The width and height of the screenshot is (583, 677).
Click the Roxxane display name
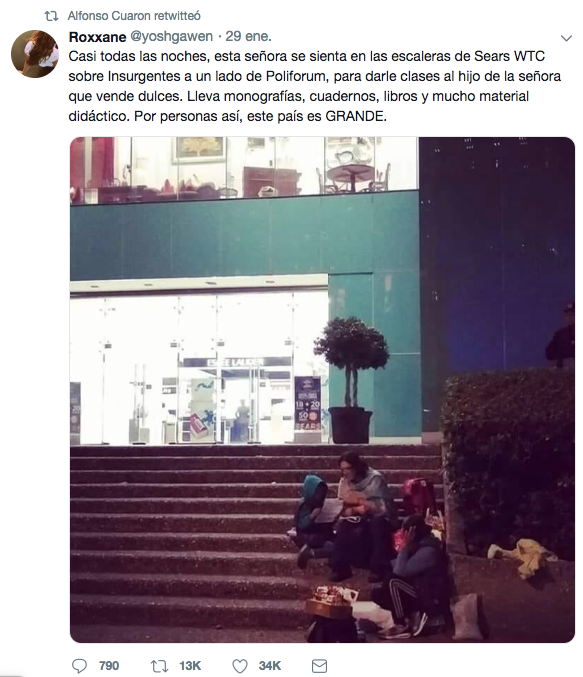(97, 37)
